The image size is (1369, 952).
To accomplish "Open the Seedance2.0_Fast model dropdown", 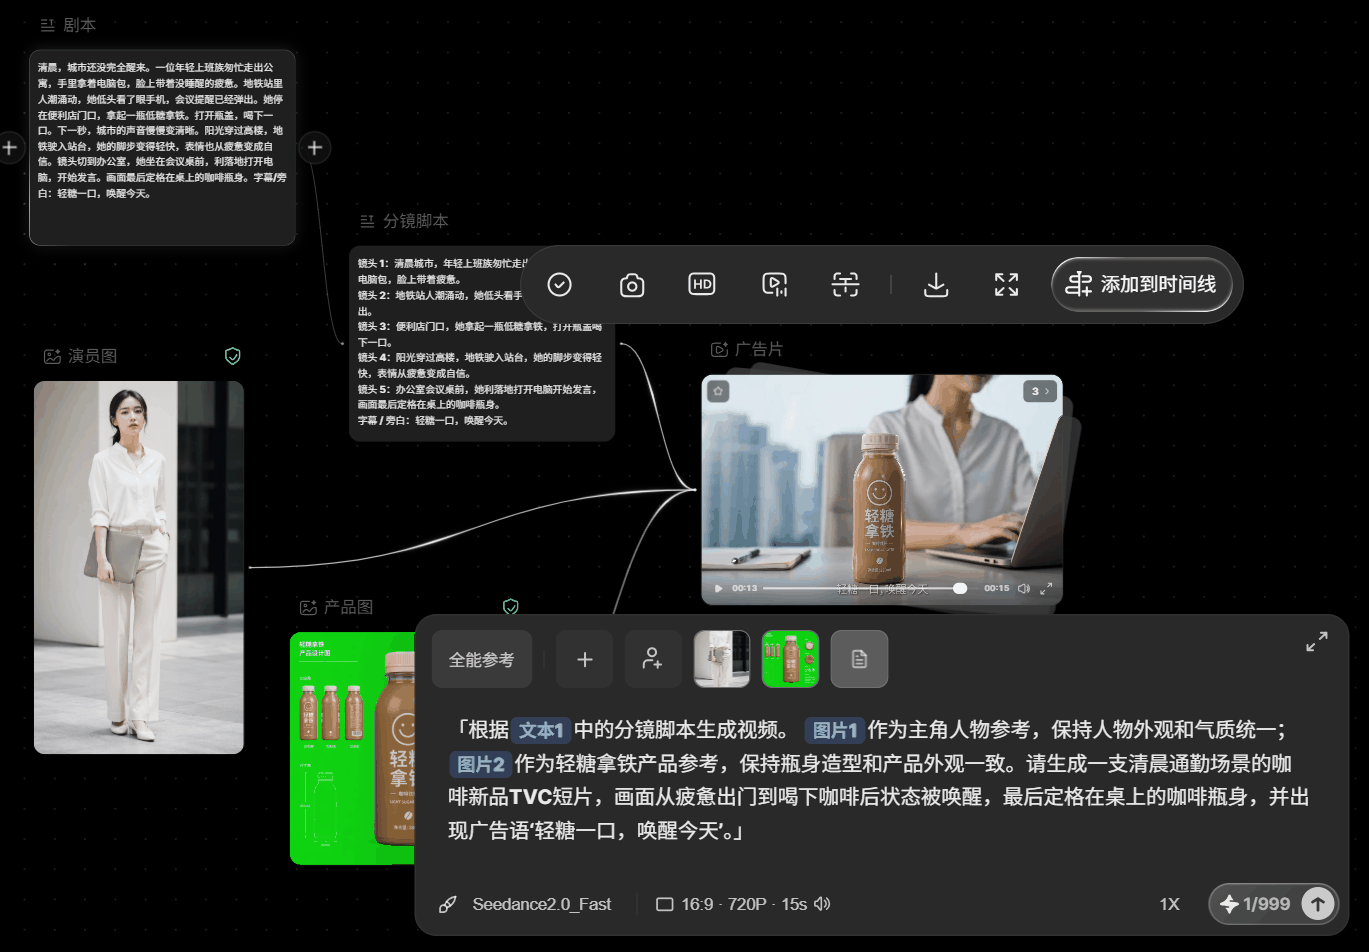I will (x=527, y=904).
